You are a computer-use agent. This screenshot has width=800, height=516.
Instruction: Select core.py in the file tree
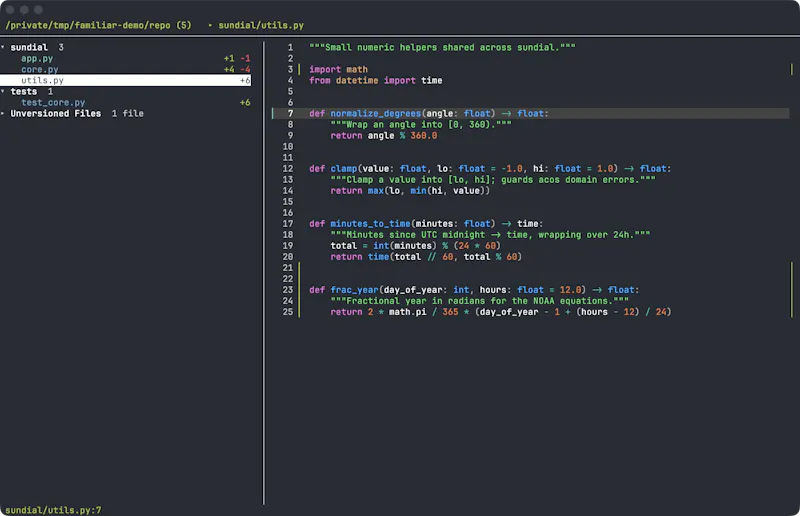[40, 69]
